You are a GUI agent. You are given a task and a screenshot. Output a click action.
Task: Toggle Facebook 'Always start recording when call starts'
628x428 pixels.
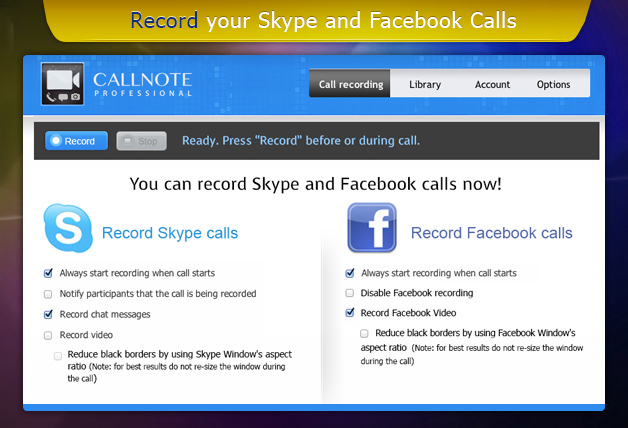(x=350, y=273)
